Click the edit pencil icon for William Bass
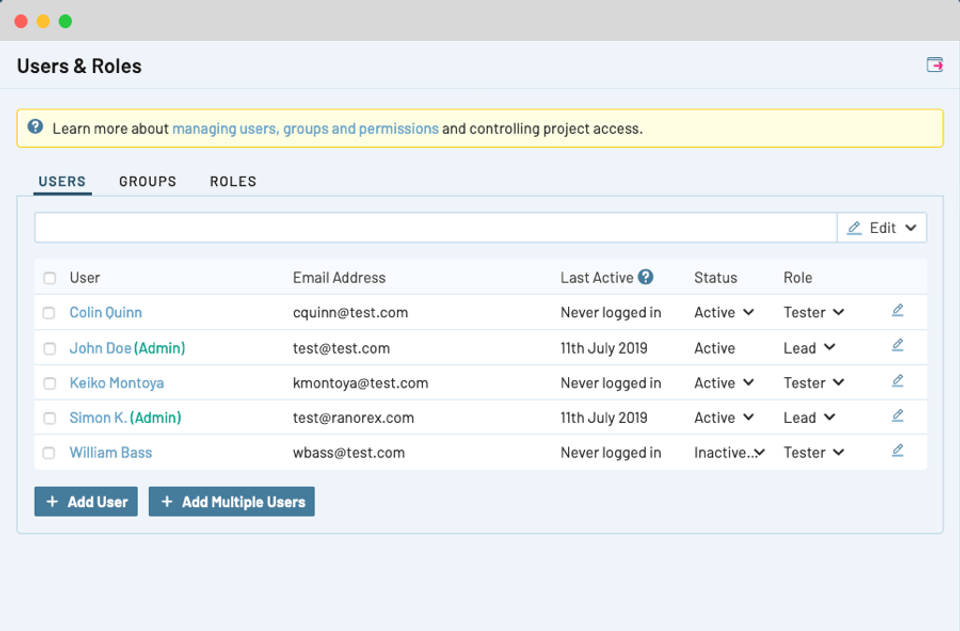 pyautogui.click(x=897, y=451)
